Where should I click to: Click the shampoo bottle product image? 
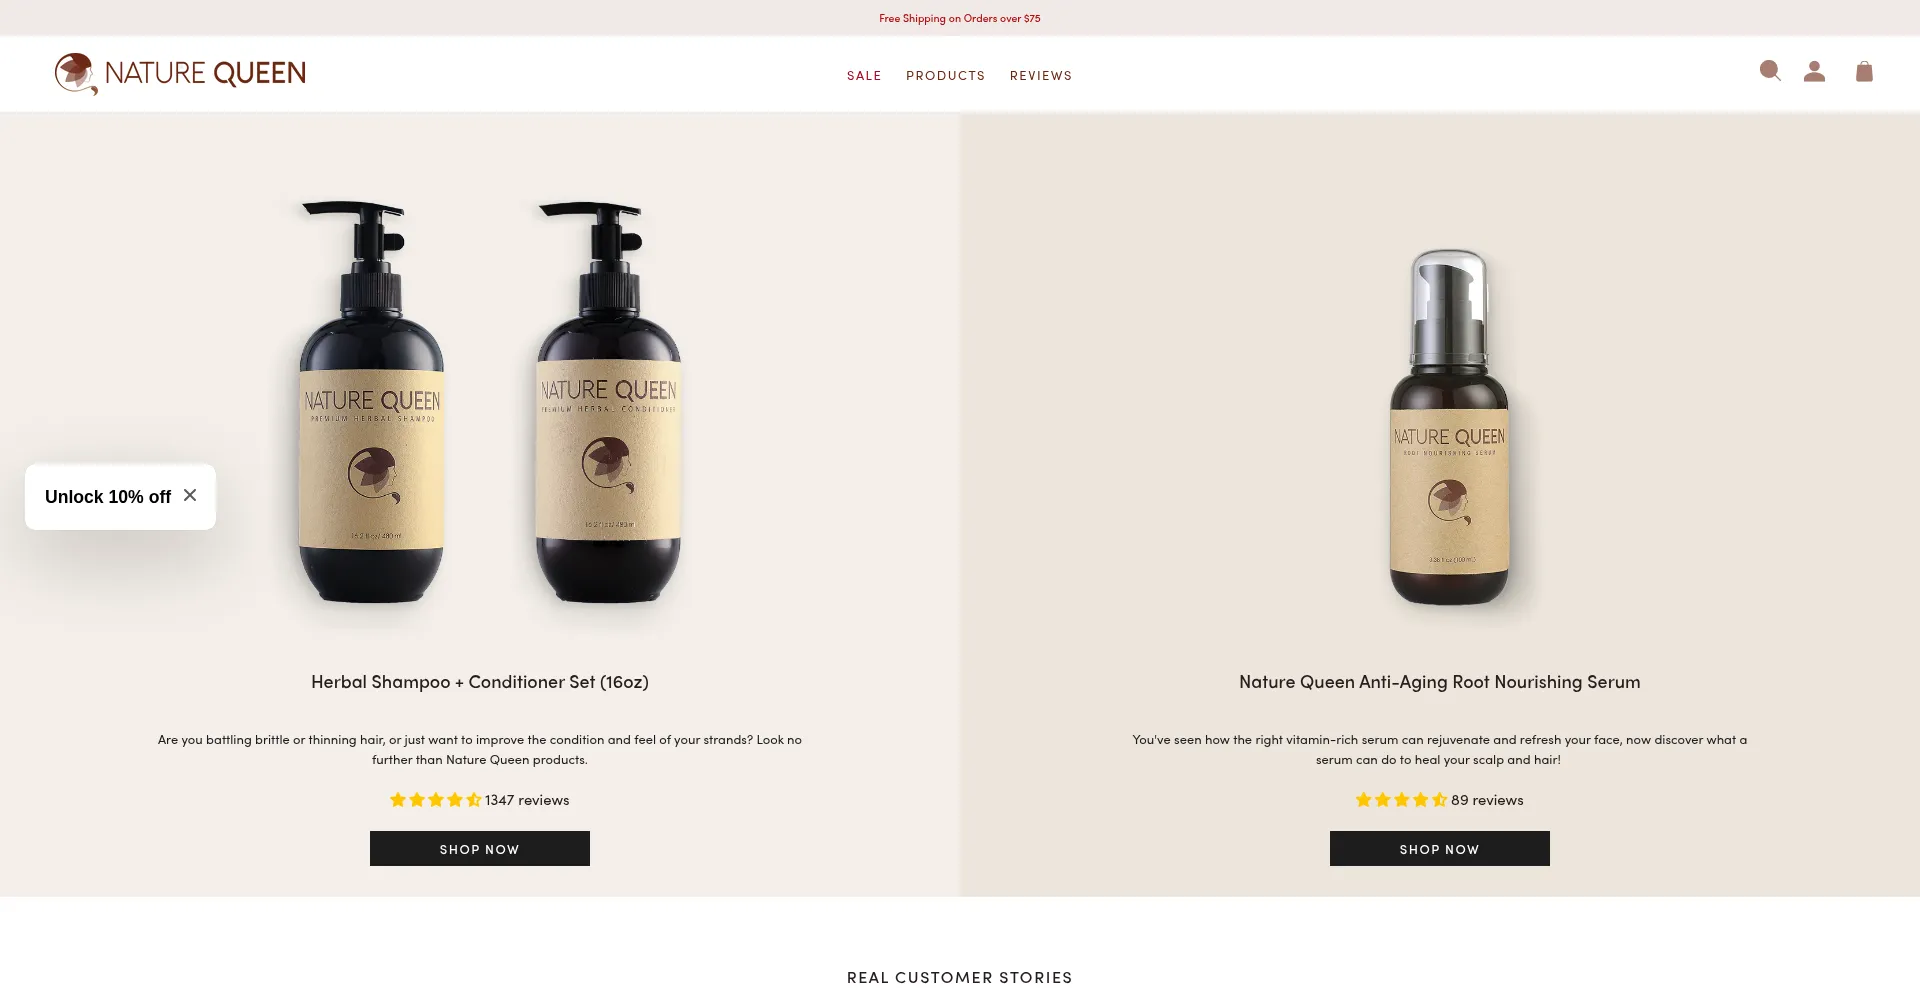pyautogui.click(x=371, y=402)
